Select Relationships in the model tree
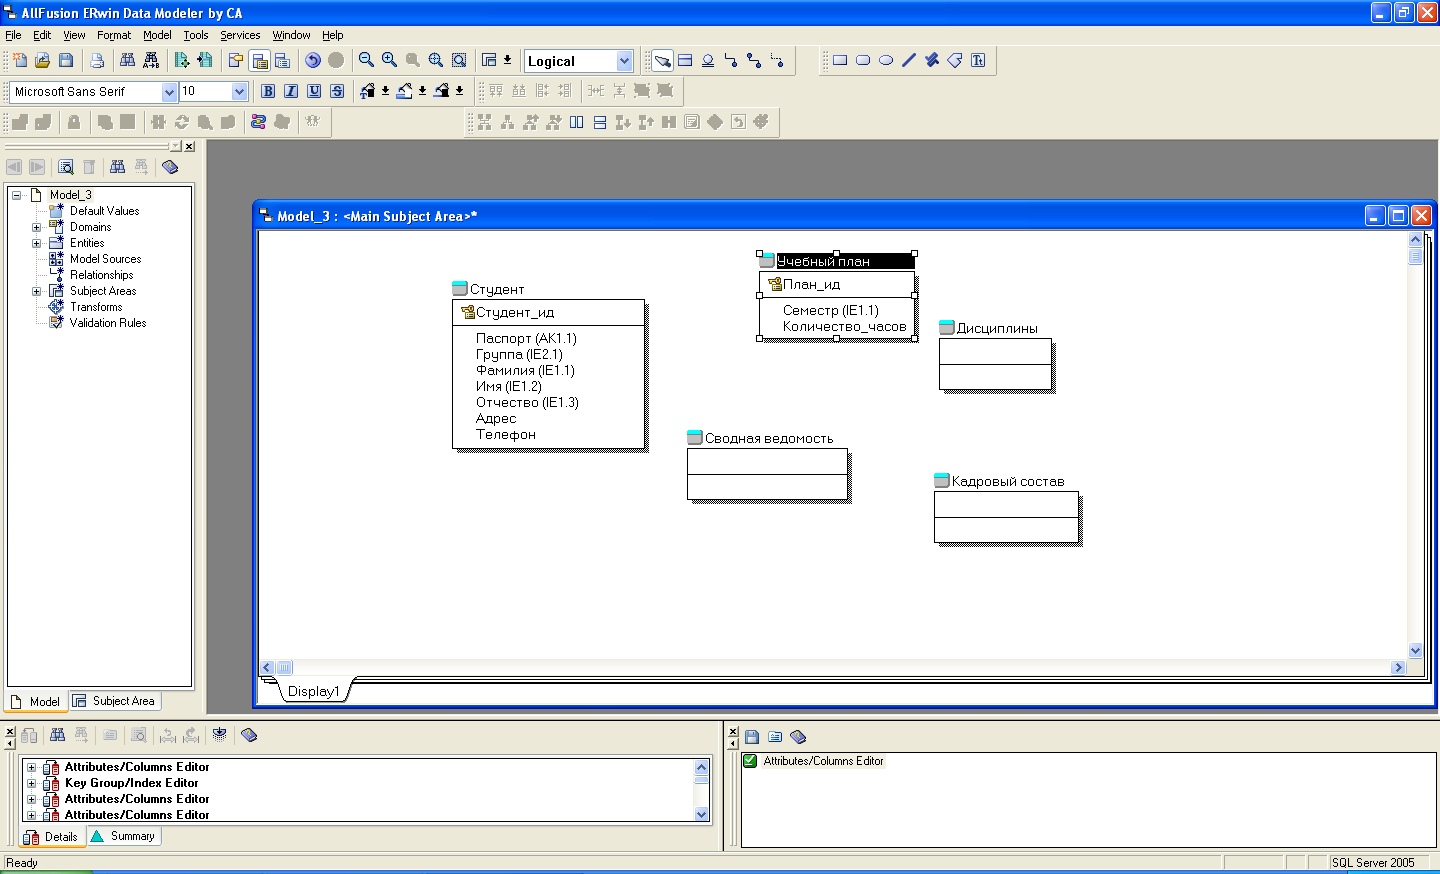 click(101, 275)
